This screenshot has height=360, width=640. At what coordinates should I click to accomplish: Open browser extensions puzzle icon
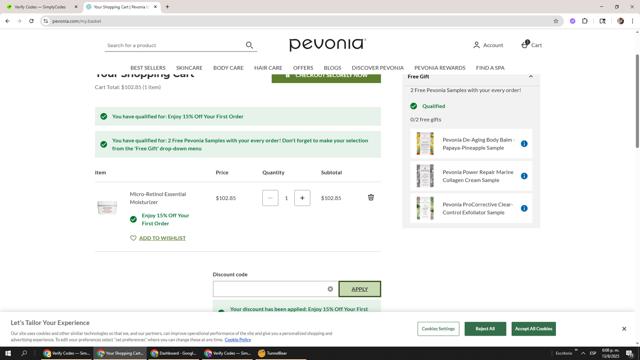585,21
